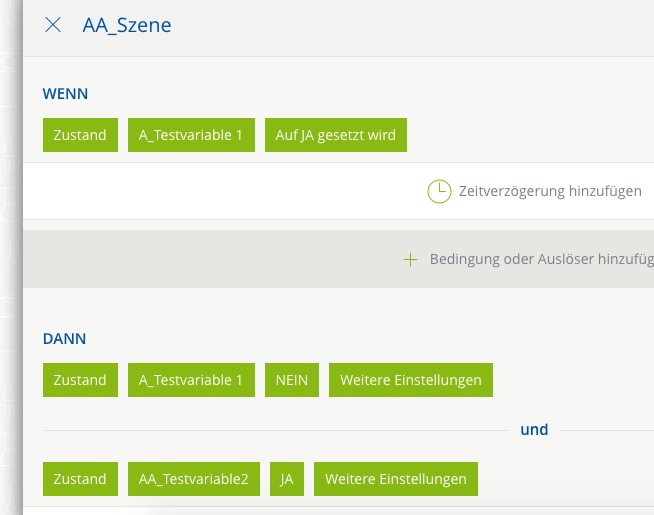Pick A_Testvariable 1 in the DANN section

pyautogui.click(x=190, y=380)
